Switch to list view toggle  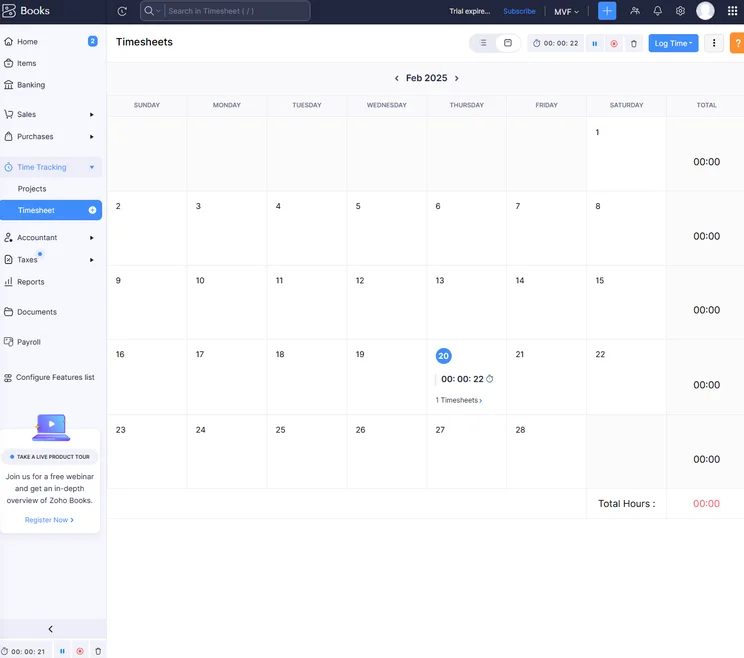point(483,43)
